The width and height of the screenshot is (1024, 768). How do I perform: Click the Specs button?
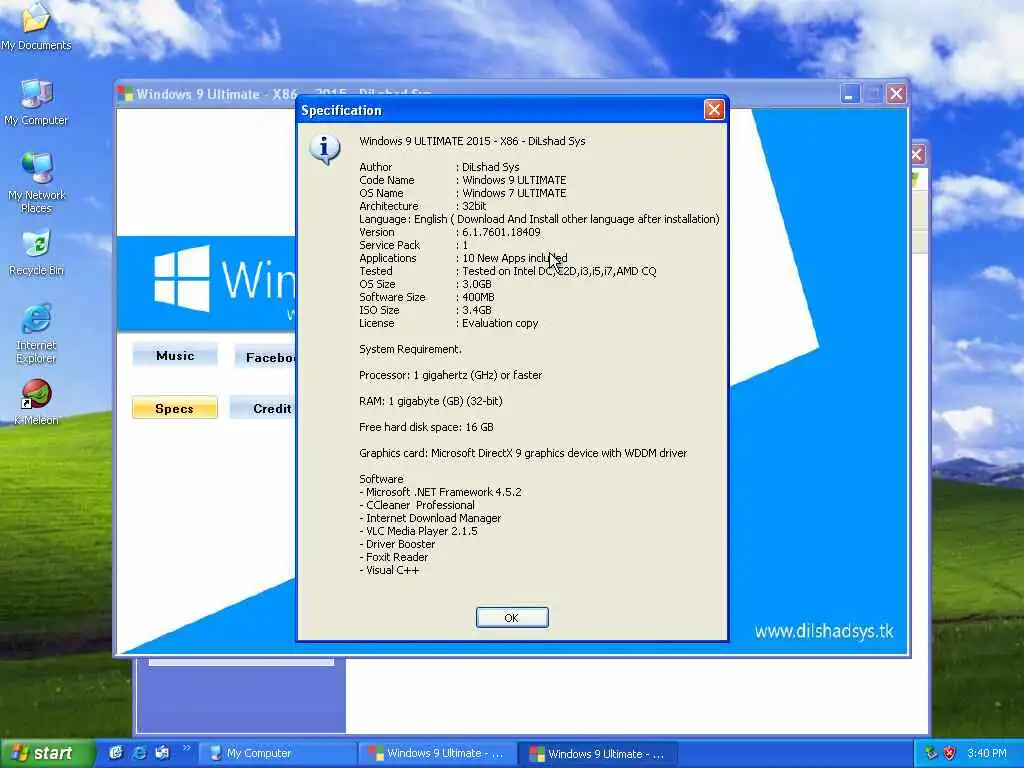pos(174,408)
